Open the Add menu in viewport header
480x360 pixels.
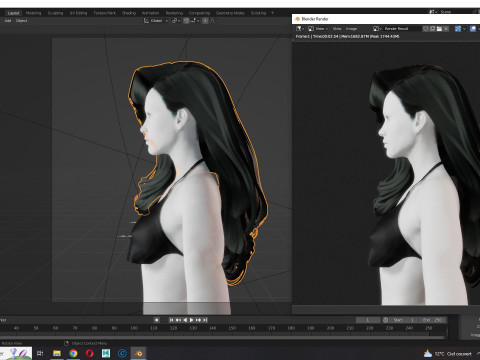tap(8, 21)
